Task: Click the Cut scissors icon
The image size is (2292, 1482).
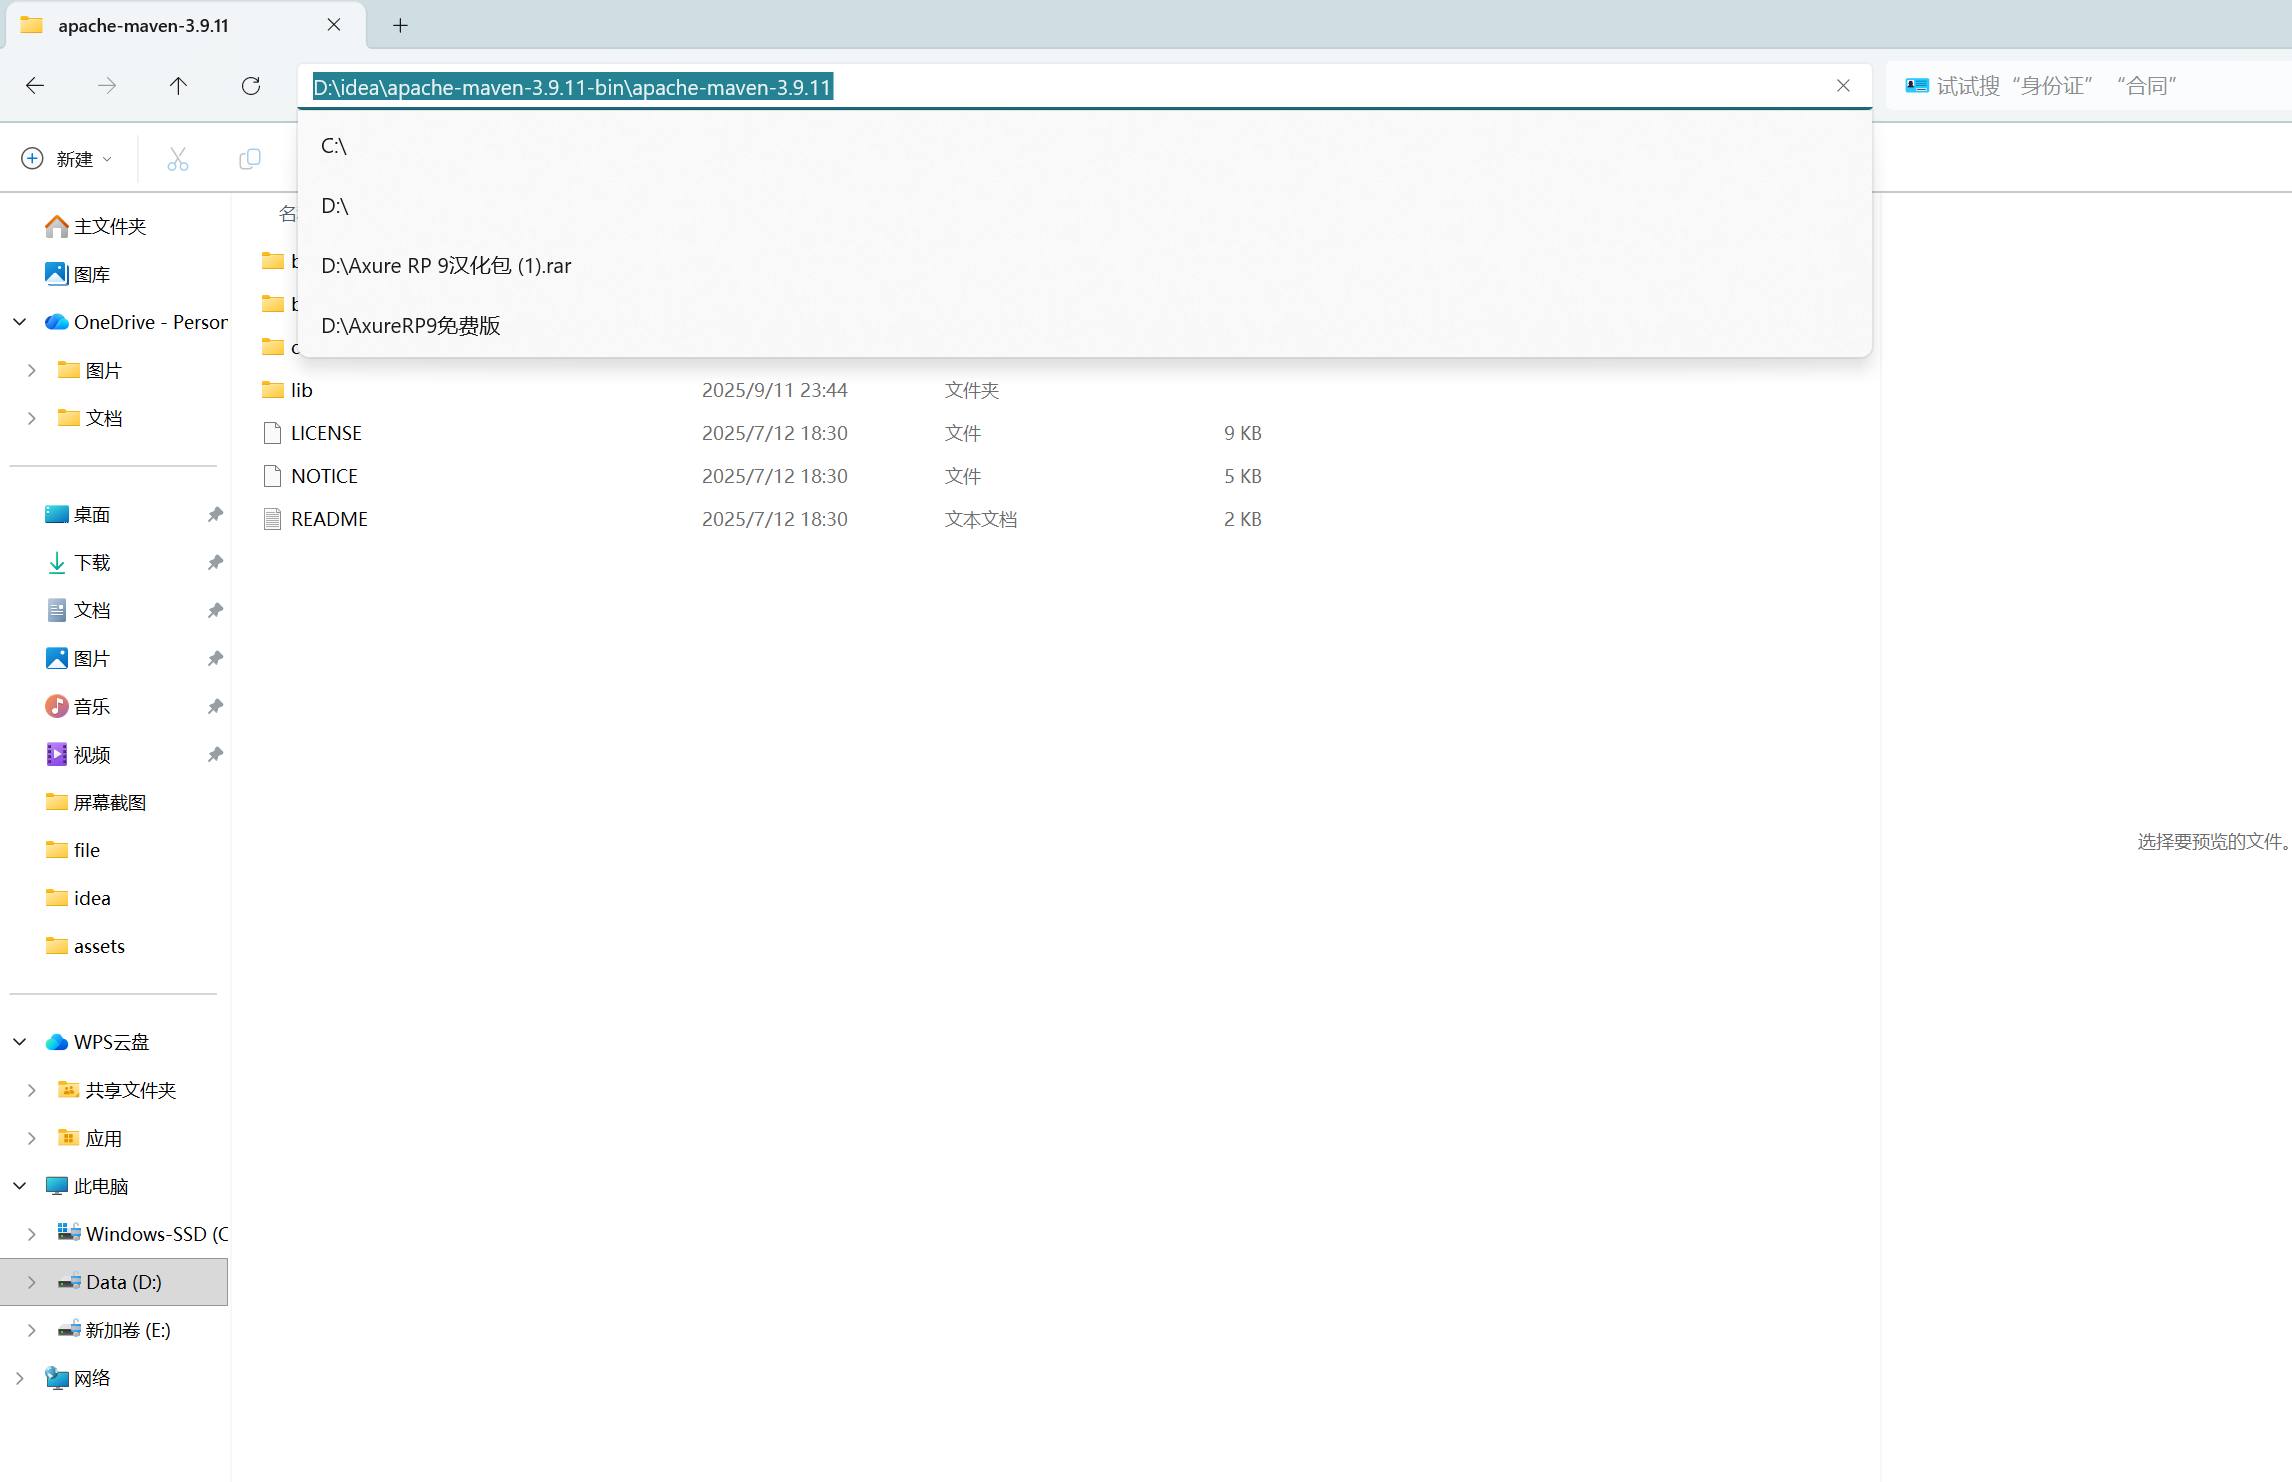Action: point(177,159)
